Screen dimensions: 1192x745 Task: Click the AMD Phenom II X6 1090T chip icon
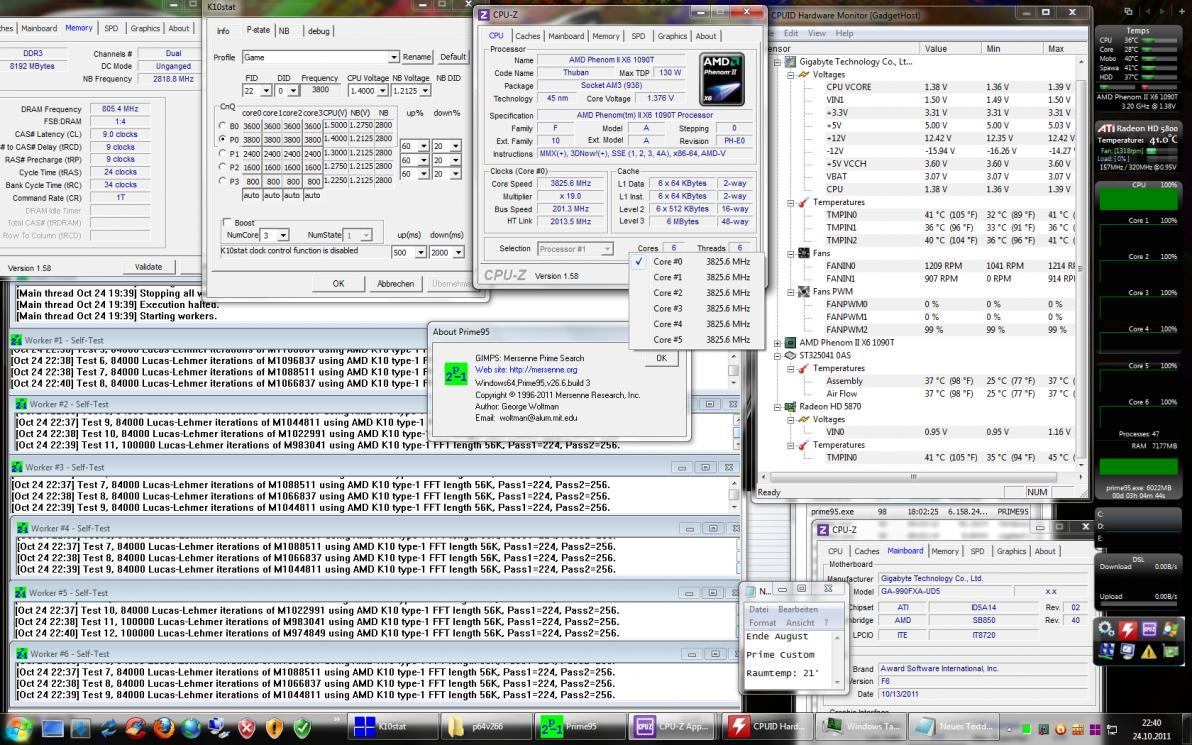coord(791,343)
